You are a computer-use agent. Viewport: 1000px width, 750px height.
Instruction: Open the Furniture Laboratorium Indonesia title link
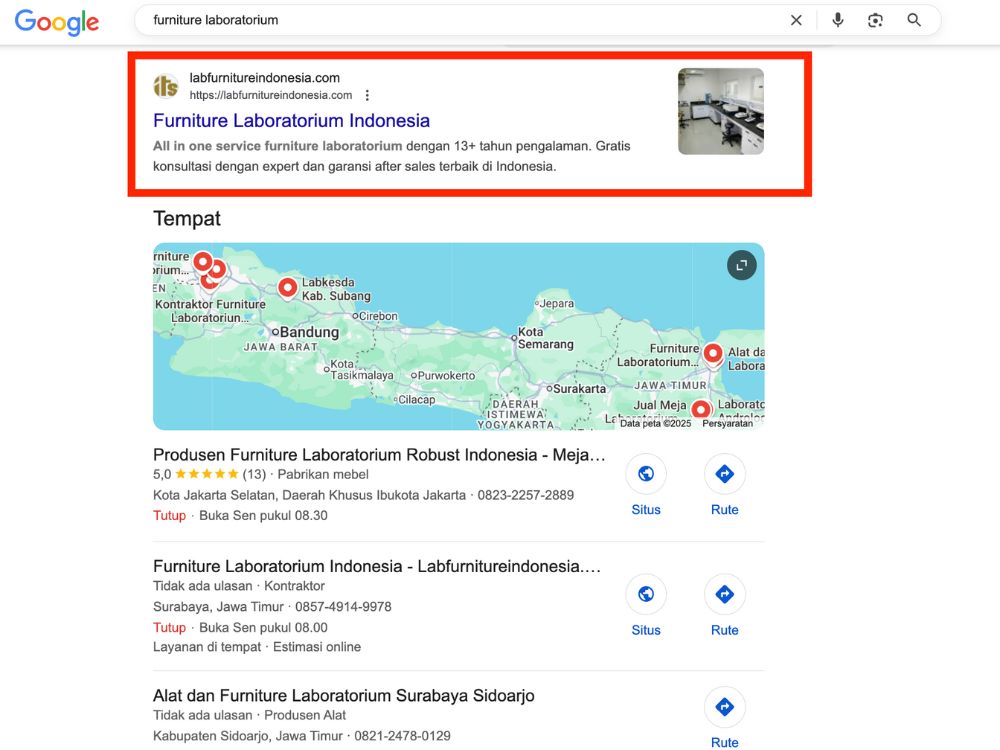pos(291,121)
